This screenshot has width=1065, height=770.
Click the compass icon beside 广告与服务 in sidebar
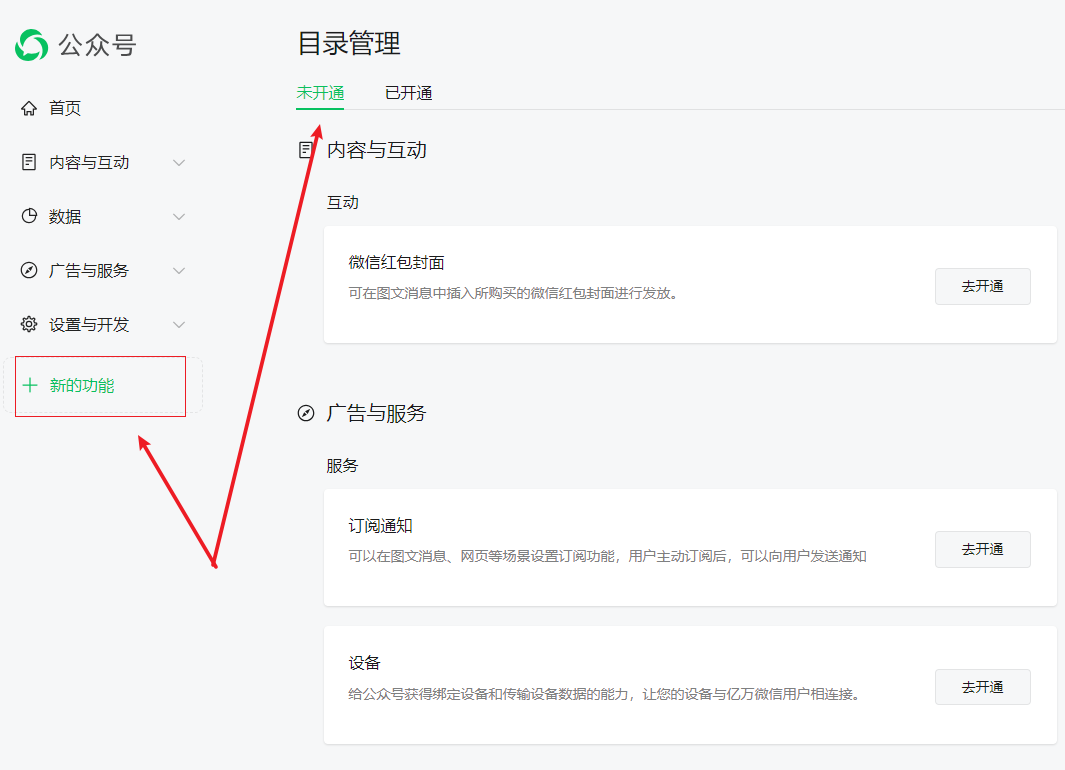pos(29,270)
